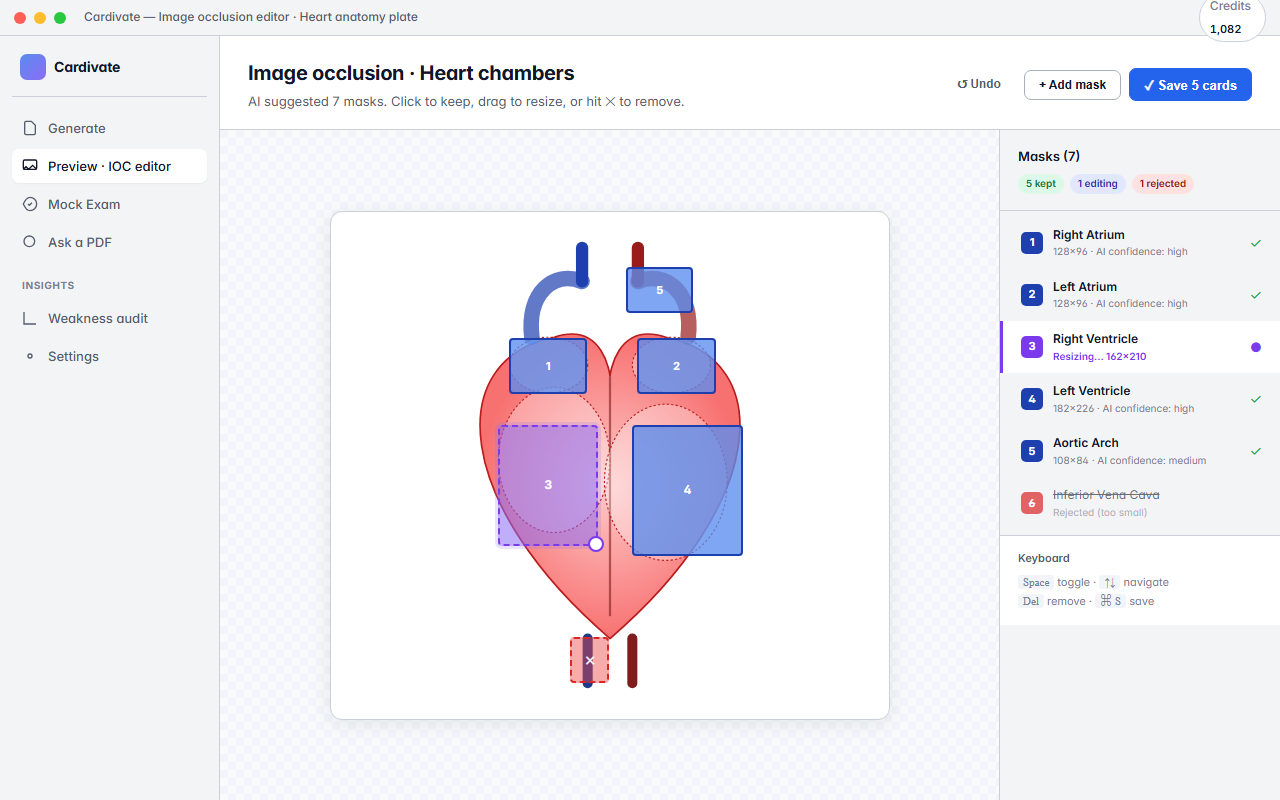Viewport: 1280px width, 800px height.
Task: Click the Undo button
Action: tap(979, 84)
